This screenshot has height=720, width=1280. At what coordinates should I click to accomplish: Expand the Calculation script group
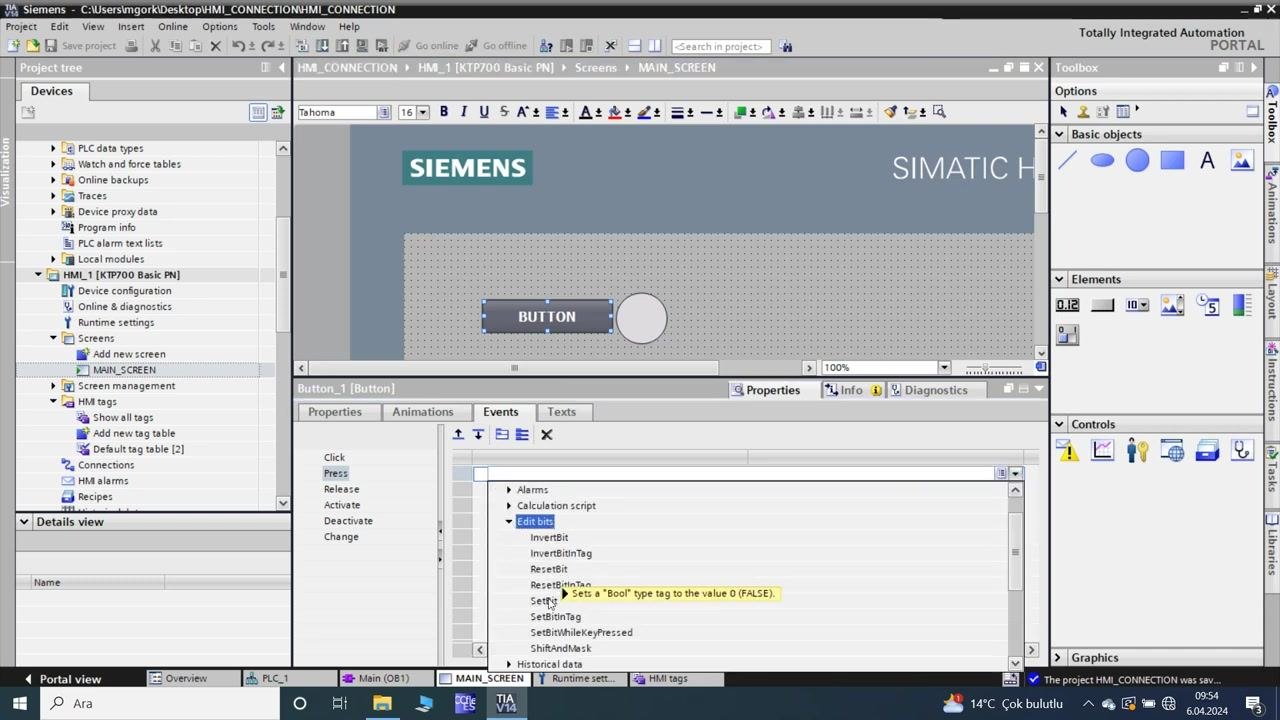[508, 506]
